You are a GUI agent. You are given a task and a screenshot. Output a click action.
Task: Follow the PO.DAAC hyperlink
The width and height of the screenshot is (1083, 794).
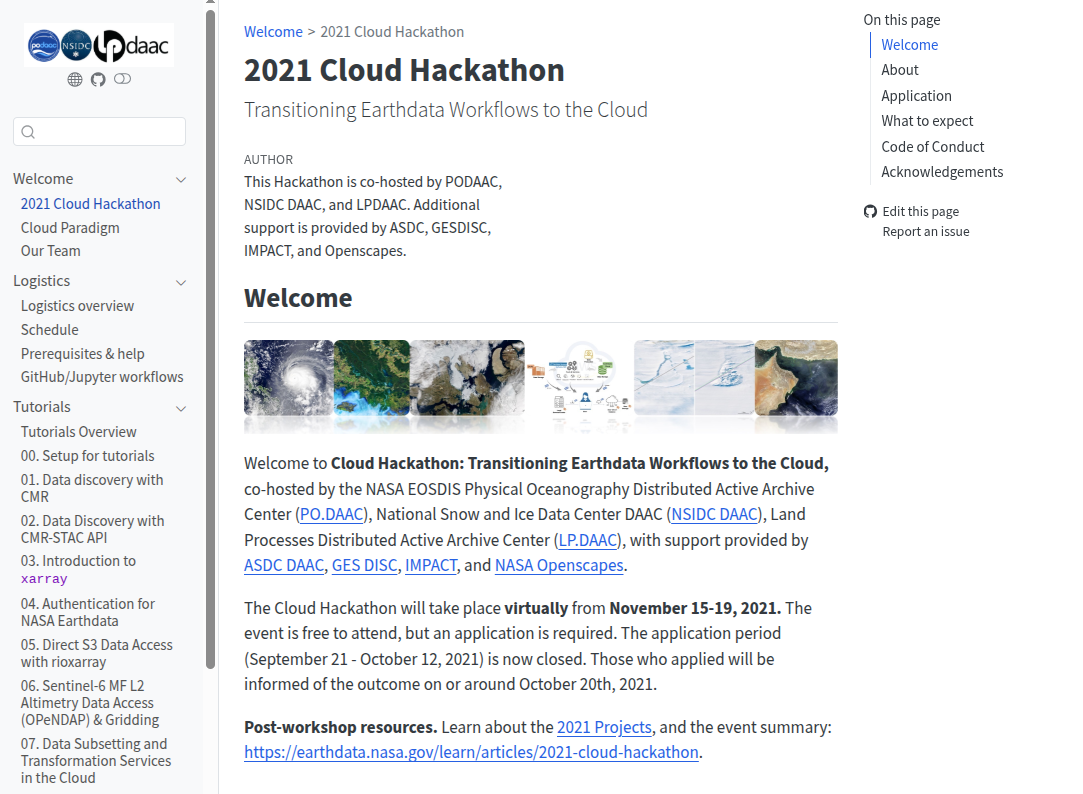[332, 515]
